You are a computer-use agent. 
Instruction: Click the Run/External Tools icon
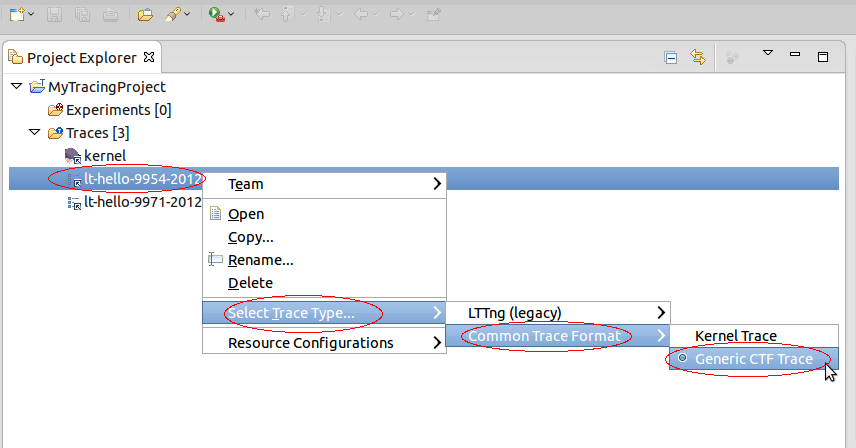click(x=216, y=14)
